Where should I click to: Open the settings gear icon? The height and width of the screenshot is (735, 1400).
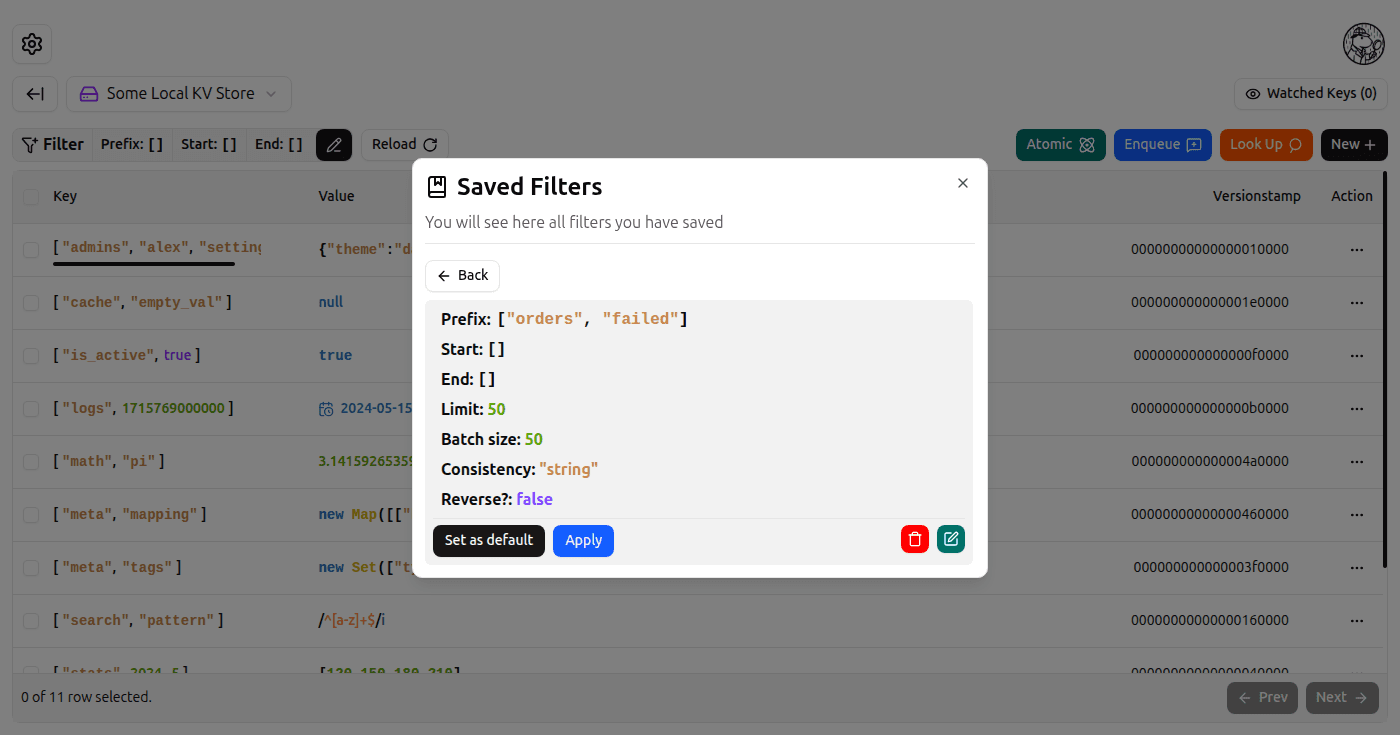pyautogui.click(x=32, y=44)
